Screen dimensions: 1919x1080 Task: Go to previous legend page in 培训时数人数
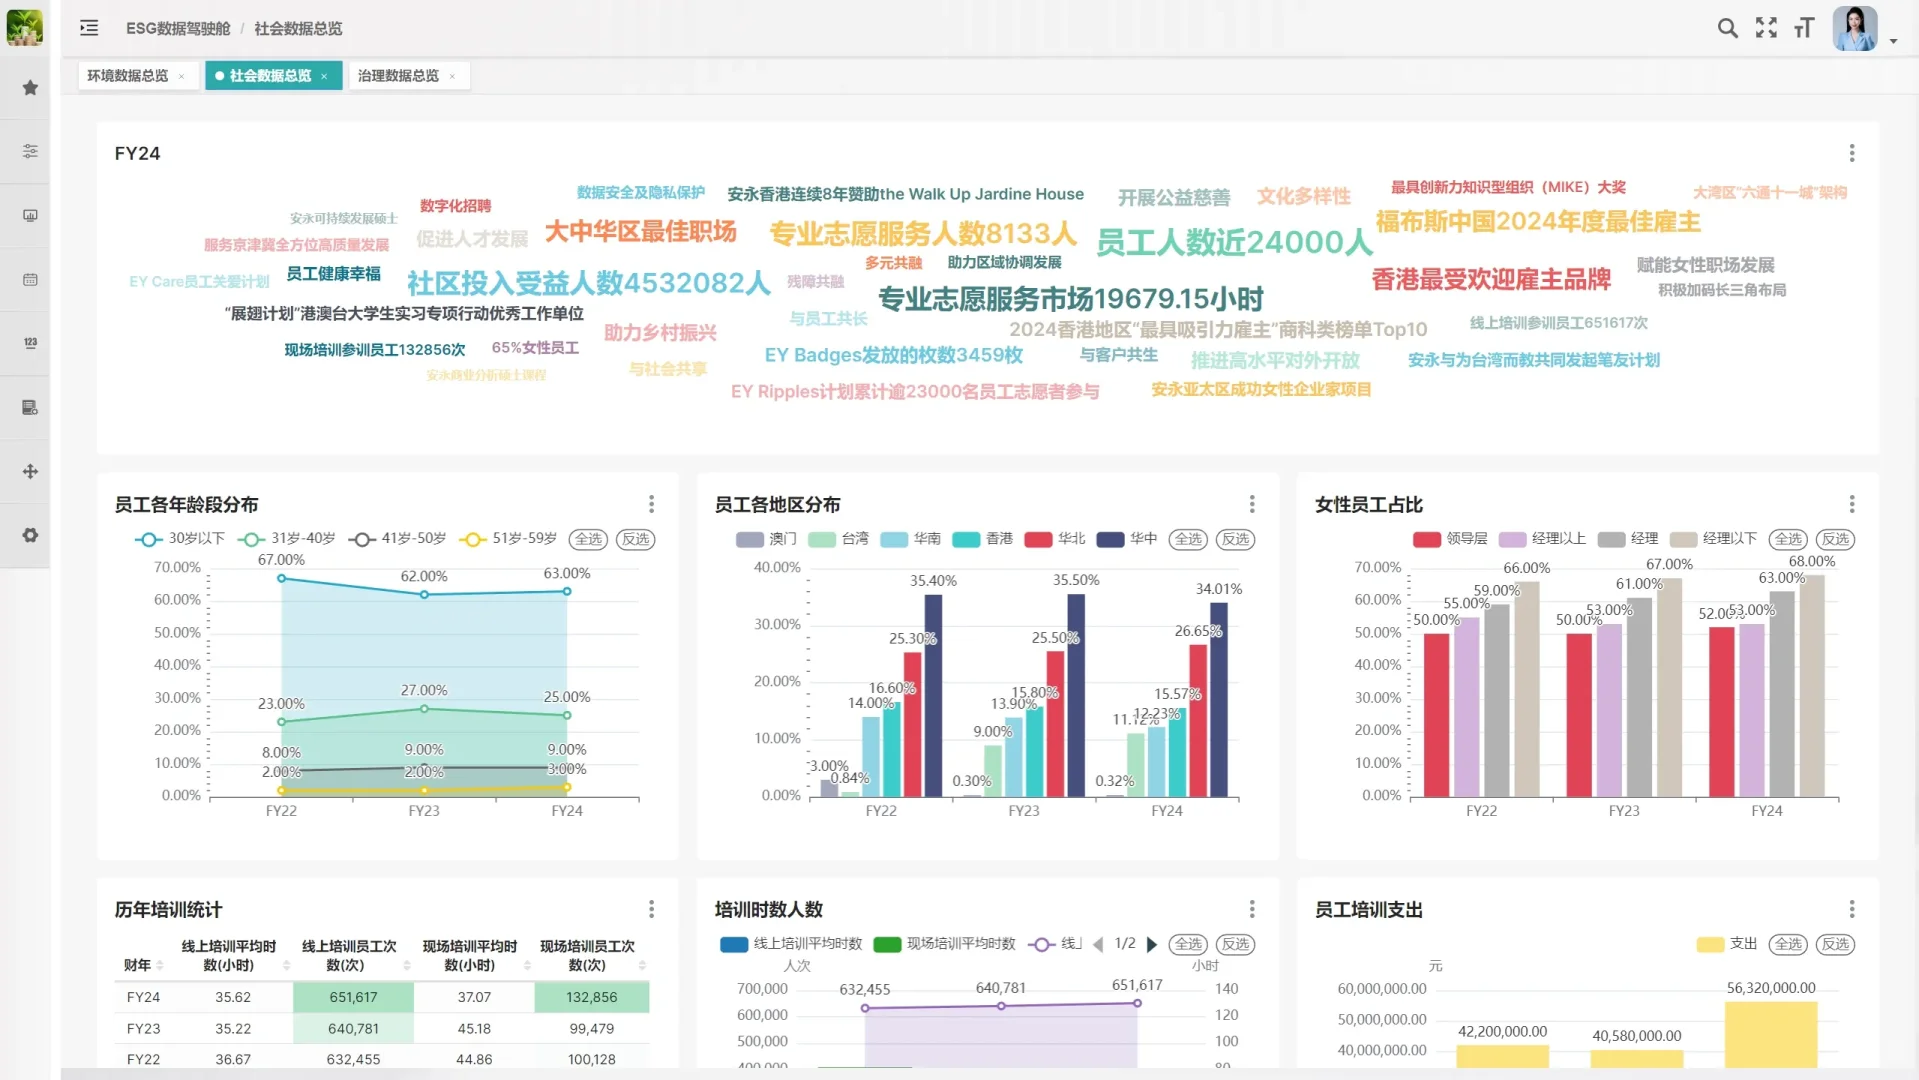coord(1098,944)
